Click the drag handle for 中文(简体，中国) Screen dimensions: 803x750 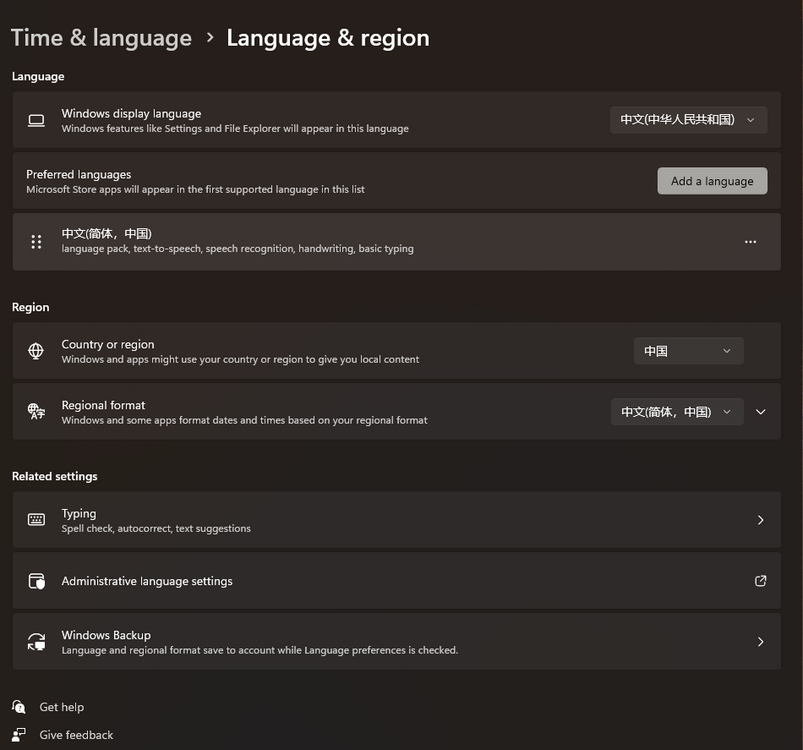pyautogui.click(x=36, y=241)
